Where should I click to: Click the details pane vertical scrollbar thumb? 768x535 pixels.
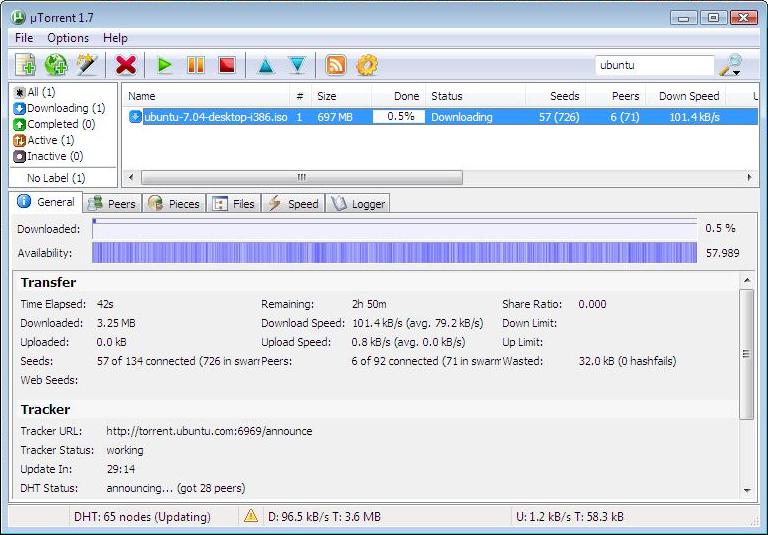point(746,354)
